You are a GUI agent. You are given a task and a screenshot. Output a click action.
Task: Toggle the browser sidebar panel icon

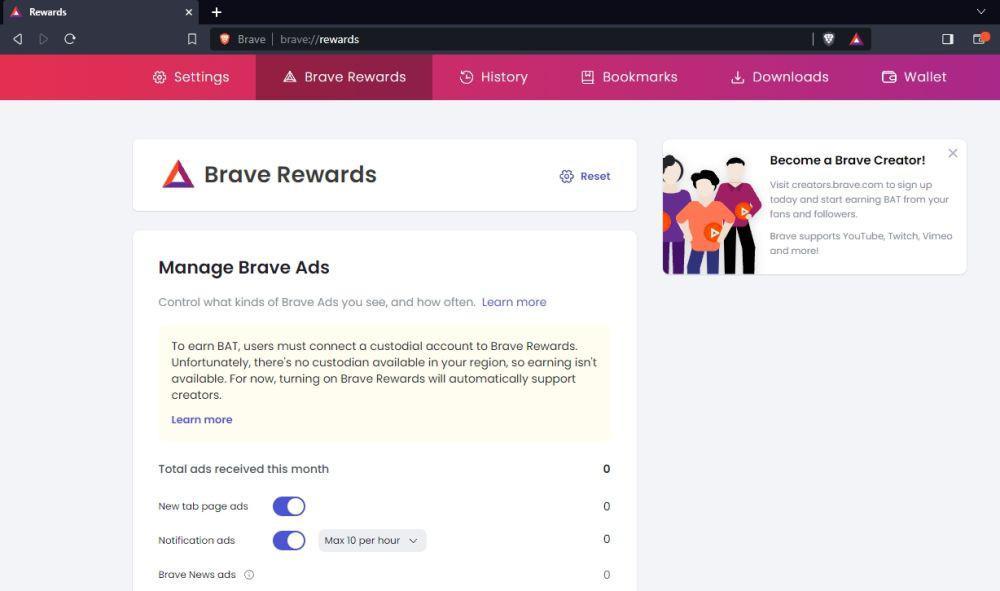948,40
